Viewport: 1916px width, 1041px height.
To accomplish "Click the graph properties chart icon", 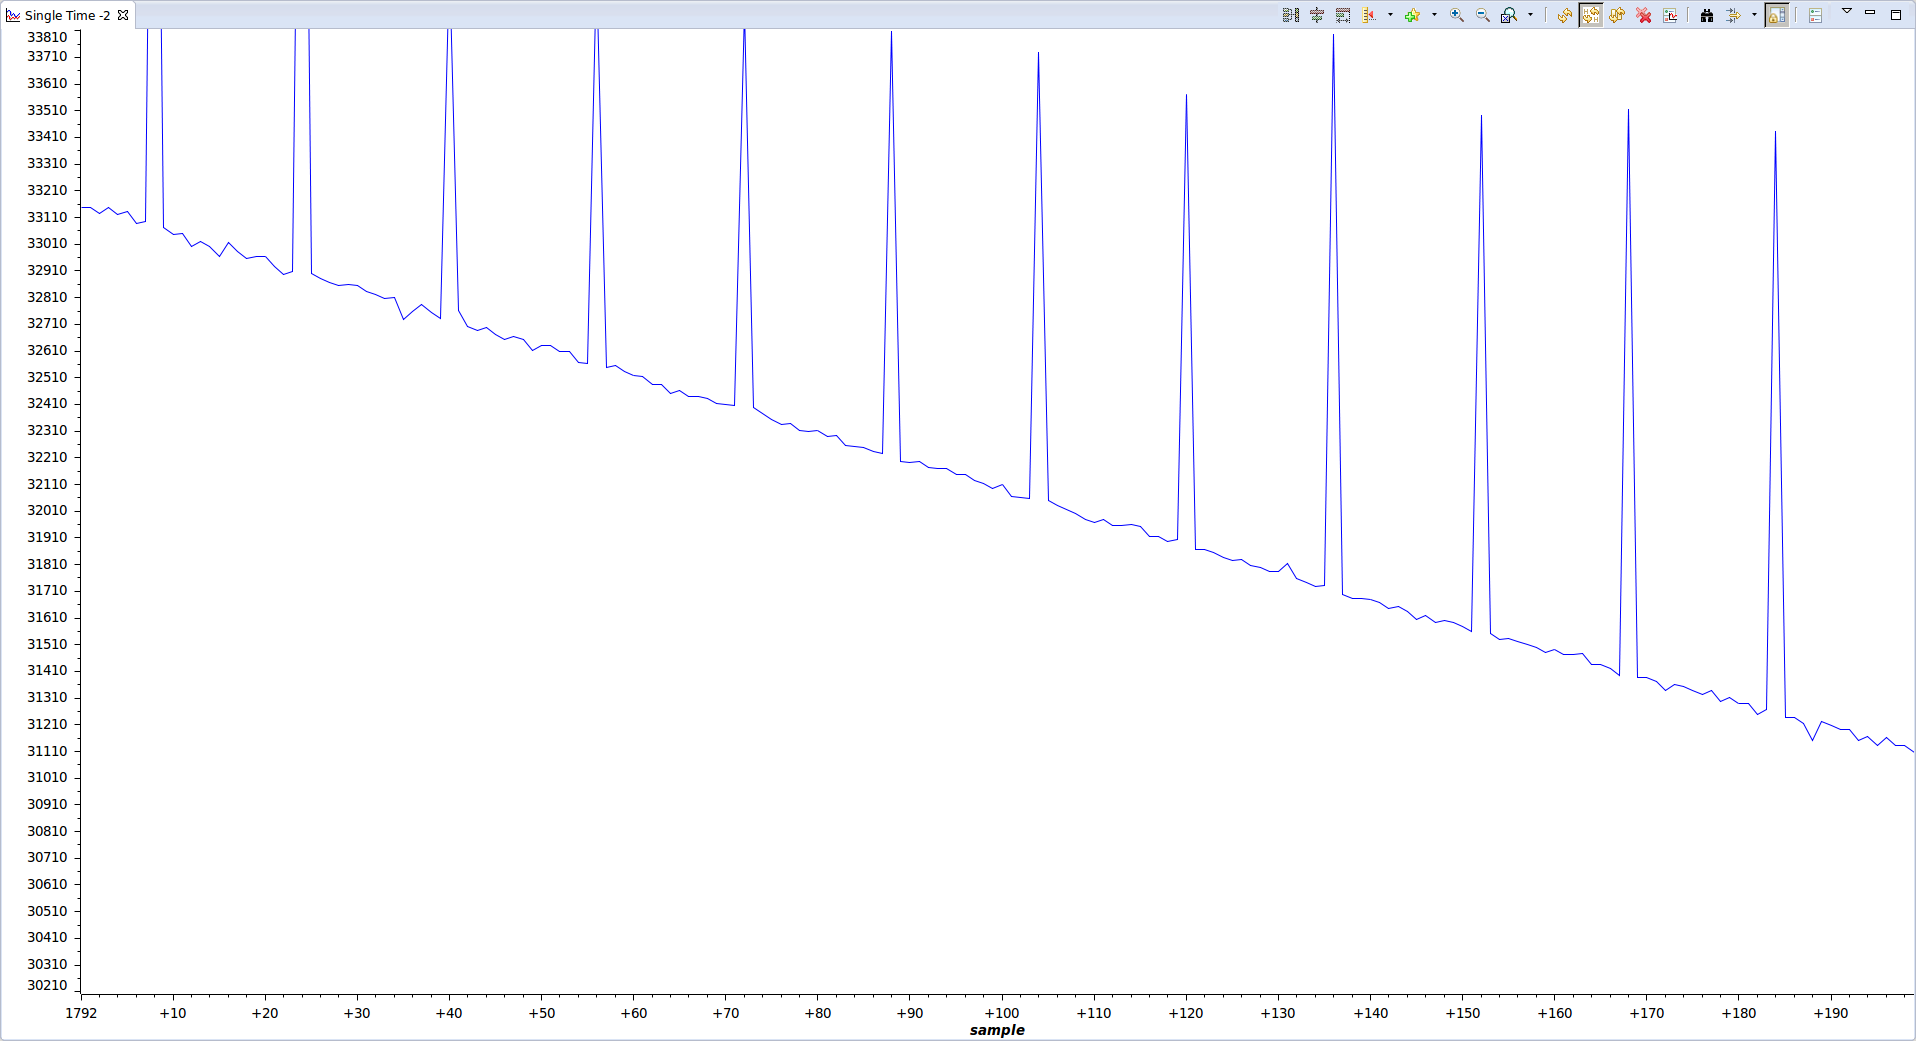I will coord(1670,15).
